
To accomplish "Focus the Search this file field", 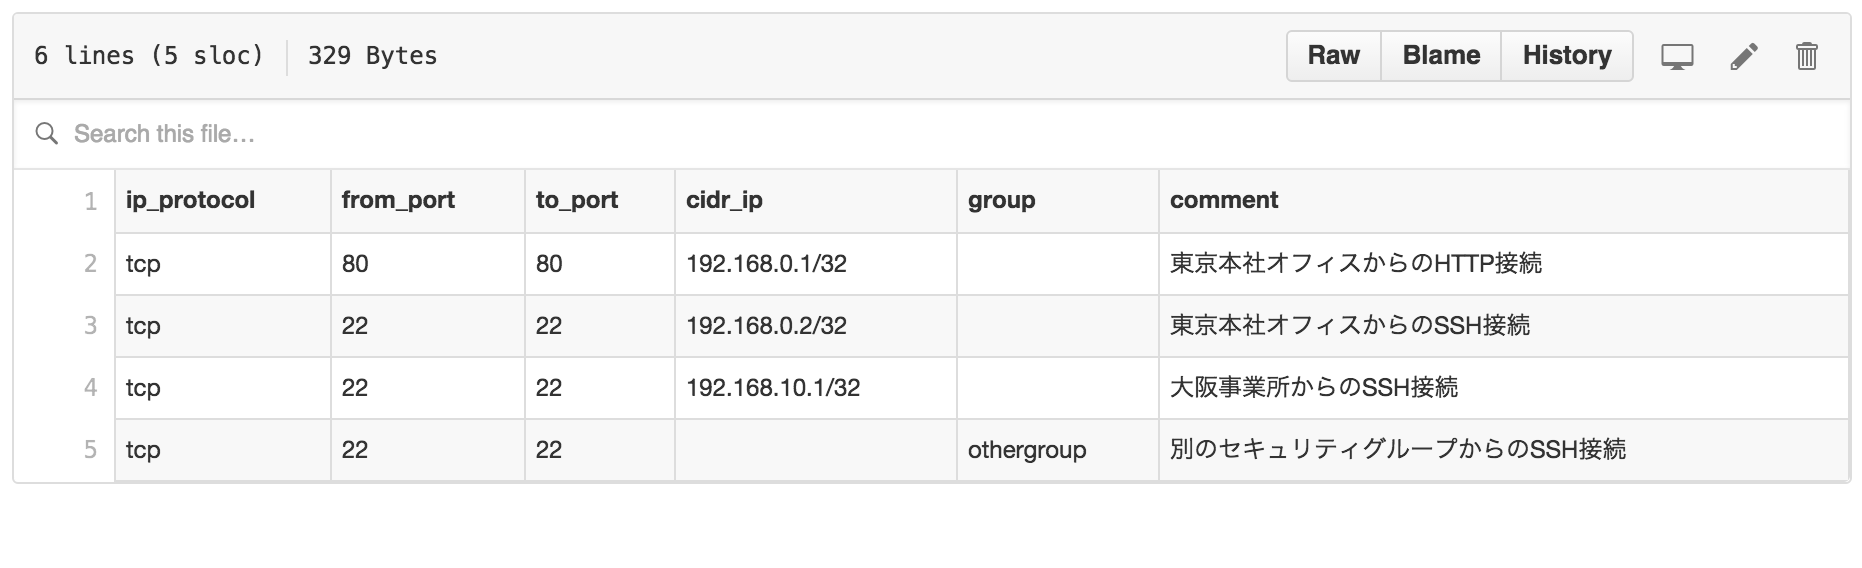I will pyautogui.click(x=931, y=134).
